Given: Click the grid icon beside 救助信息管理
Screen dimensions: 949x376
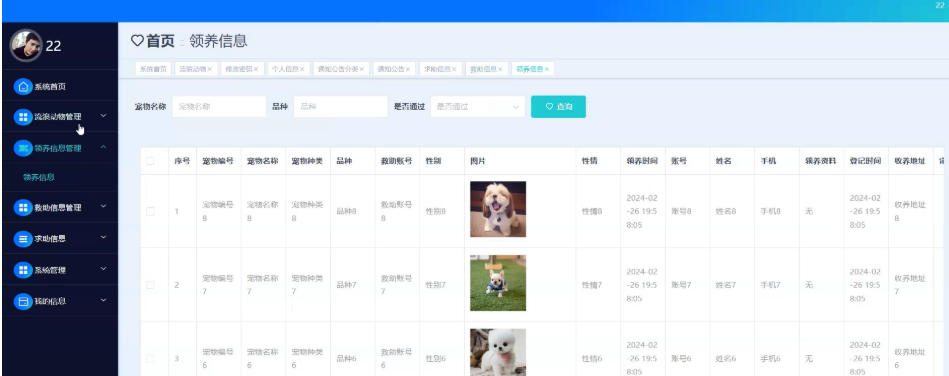Looking at the screenshot, I should 23,208.
